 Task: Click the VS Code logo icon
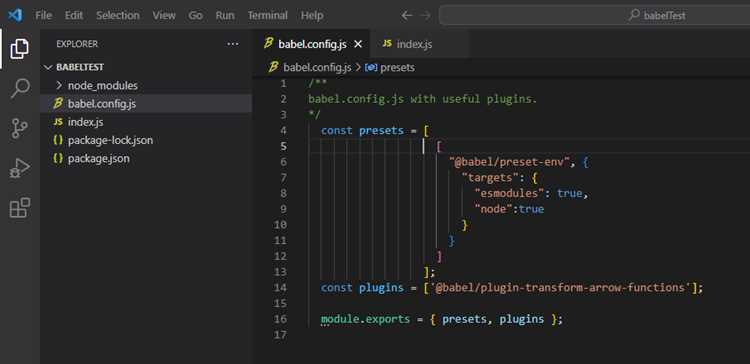tap(15, 15)
